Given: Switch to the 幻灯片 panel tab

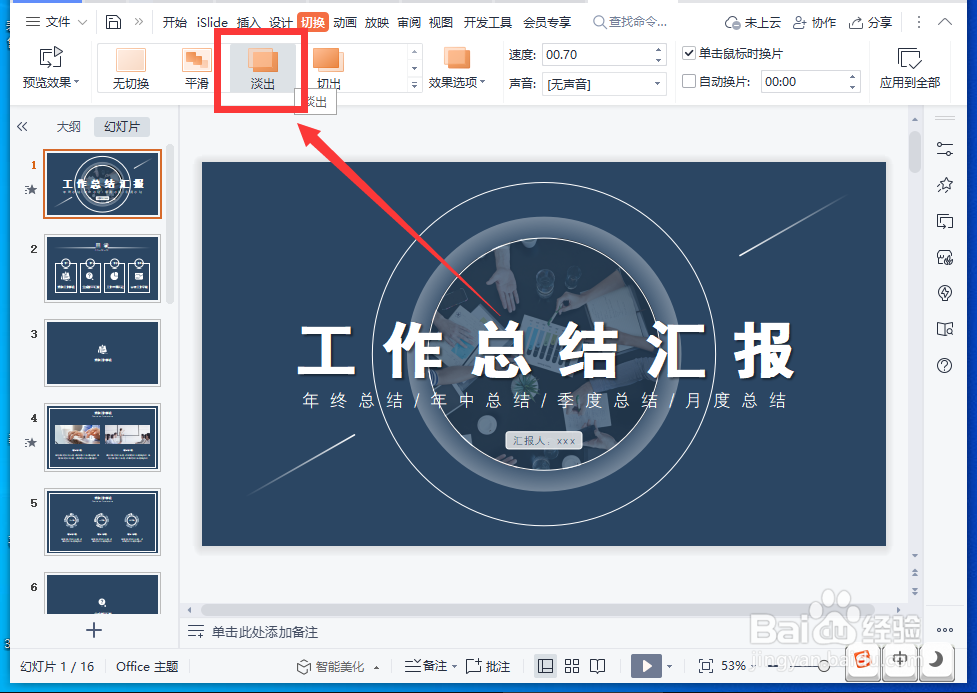Looking at the screenshot, I should coord(122,127).
